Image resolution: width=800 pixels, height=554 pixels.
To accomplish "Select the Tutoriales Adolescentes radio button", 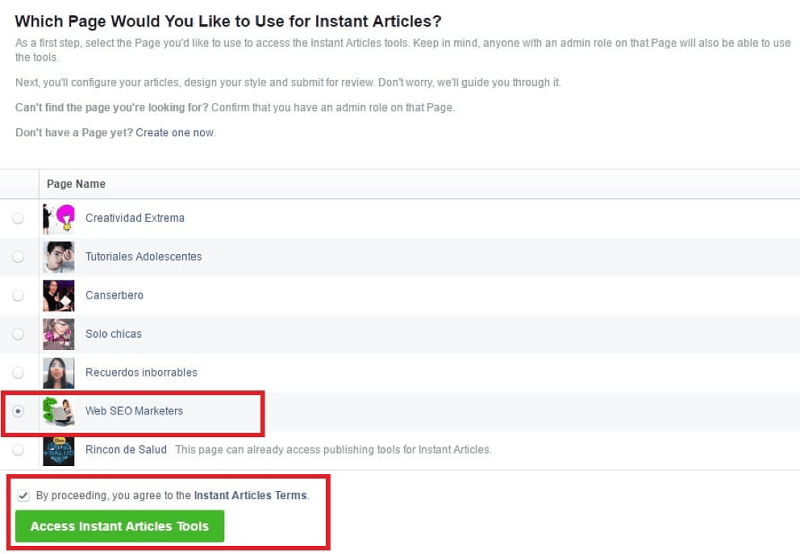I will pos(18,257).
